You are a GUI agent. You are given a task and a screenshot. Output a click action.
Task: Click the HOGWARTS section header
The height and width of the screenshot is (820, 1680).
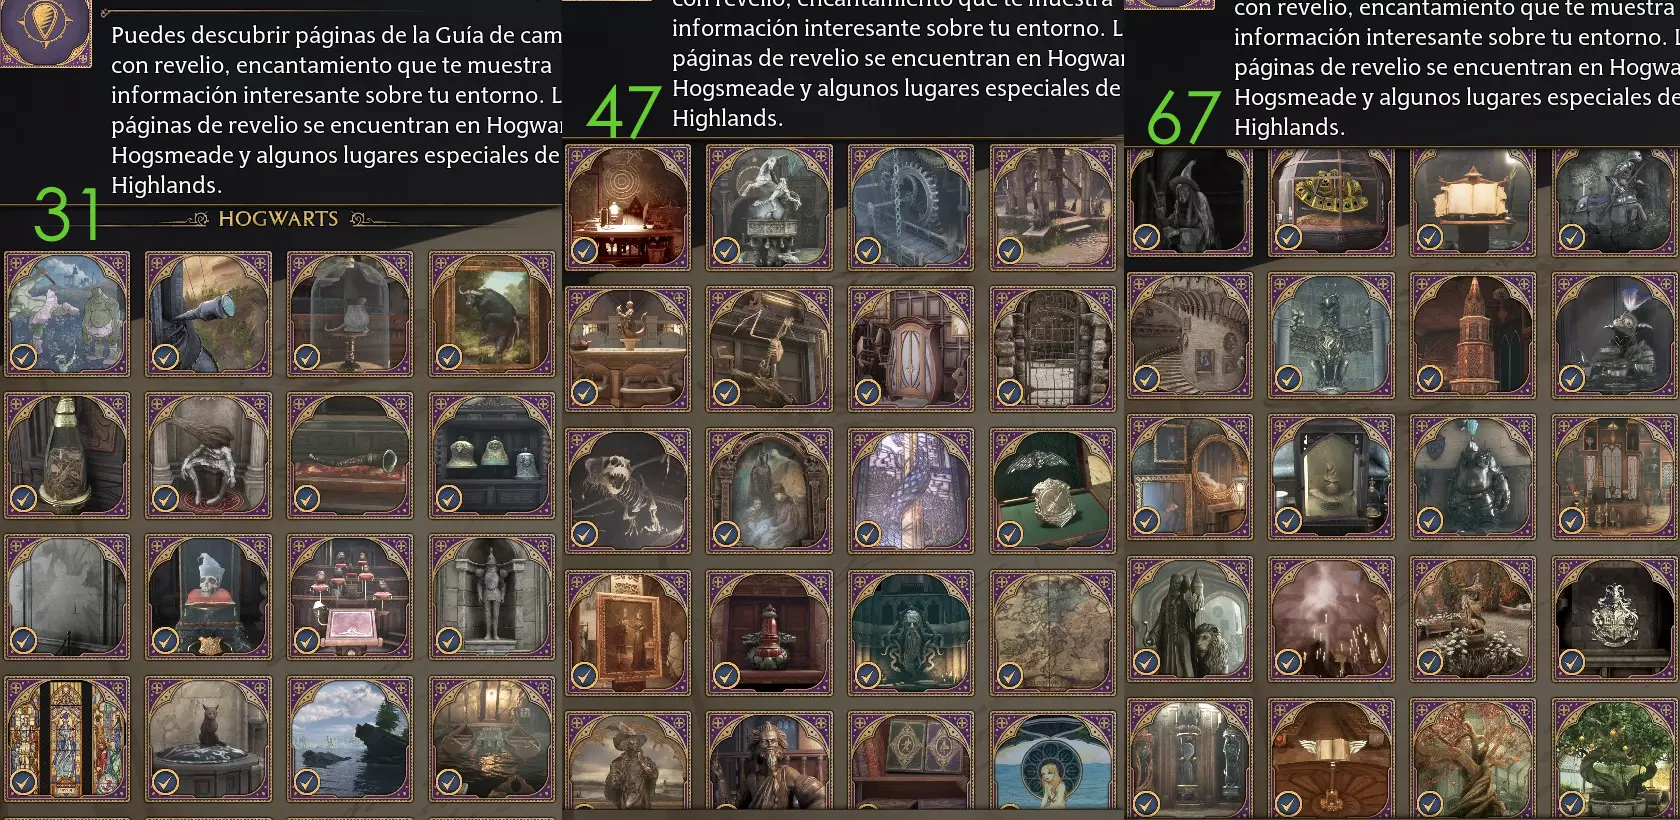[x=278, y=219]
